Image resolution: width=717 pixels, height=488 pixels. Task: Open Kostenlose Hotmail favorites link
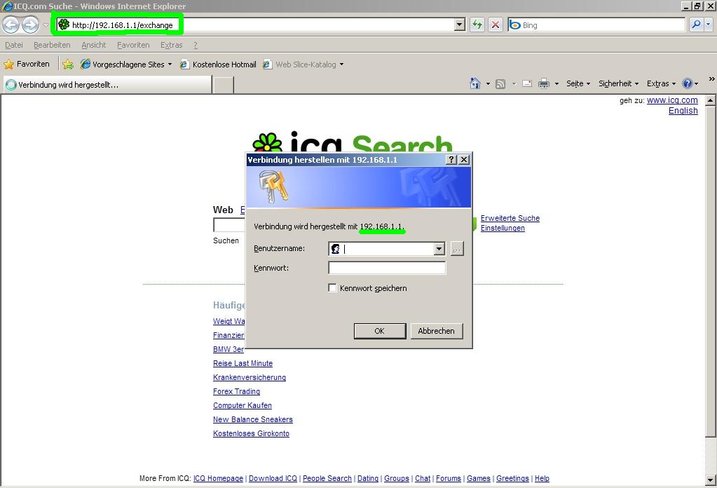218,64
